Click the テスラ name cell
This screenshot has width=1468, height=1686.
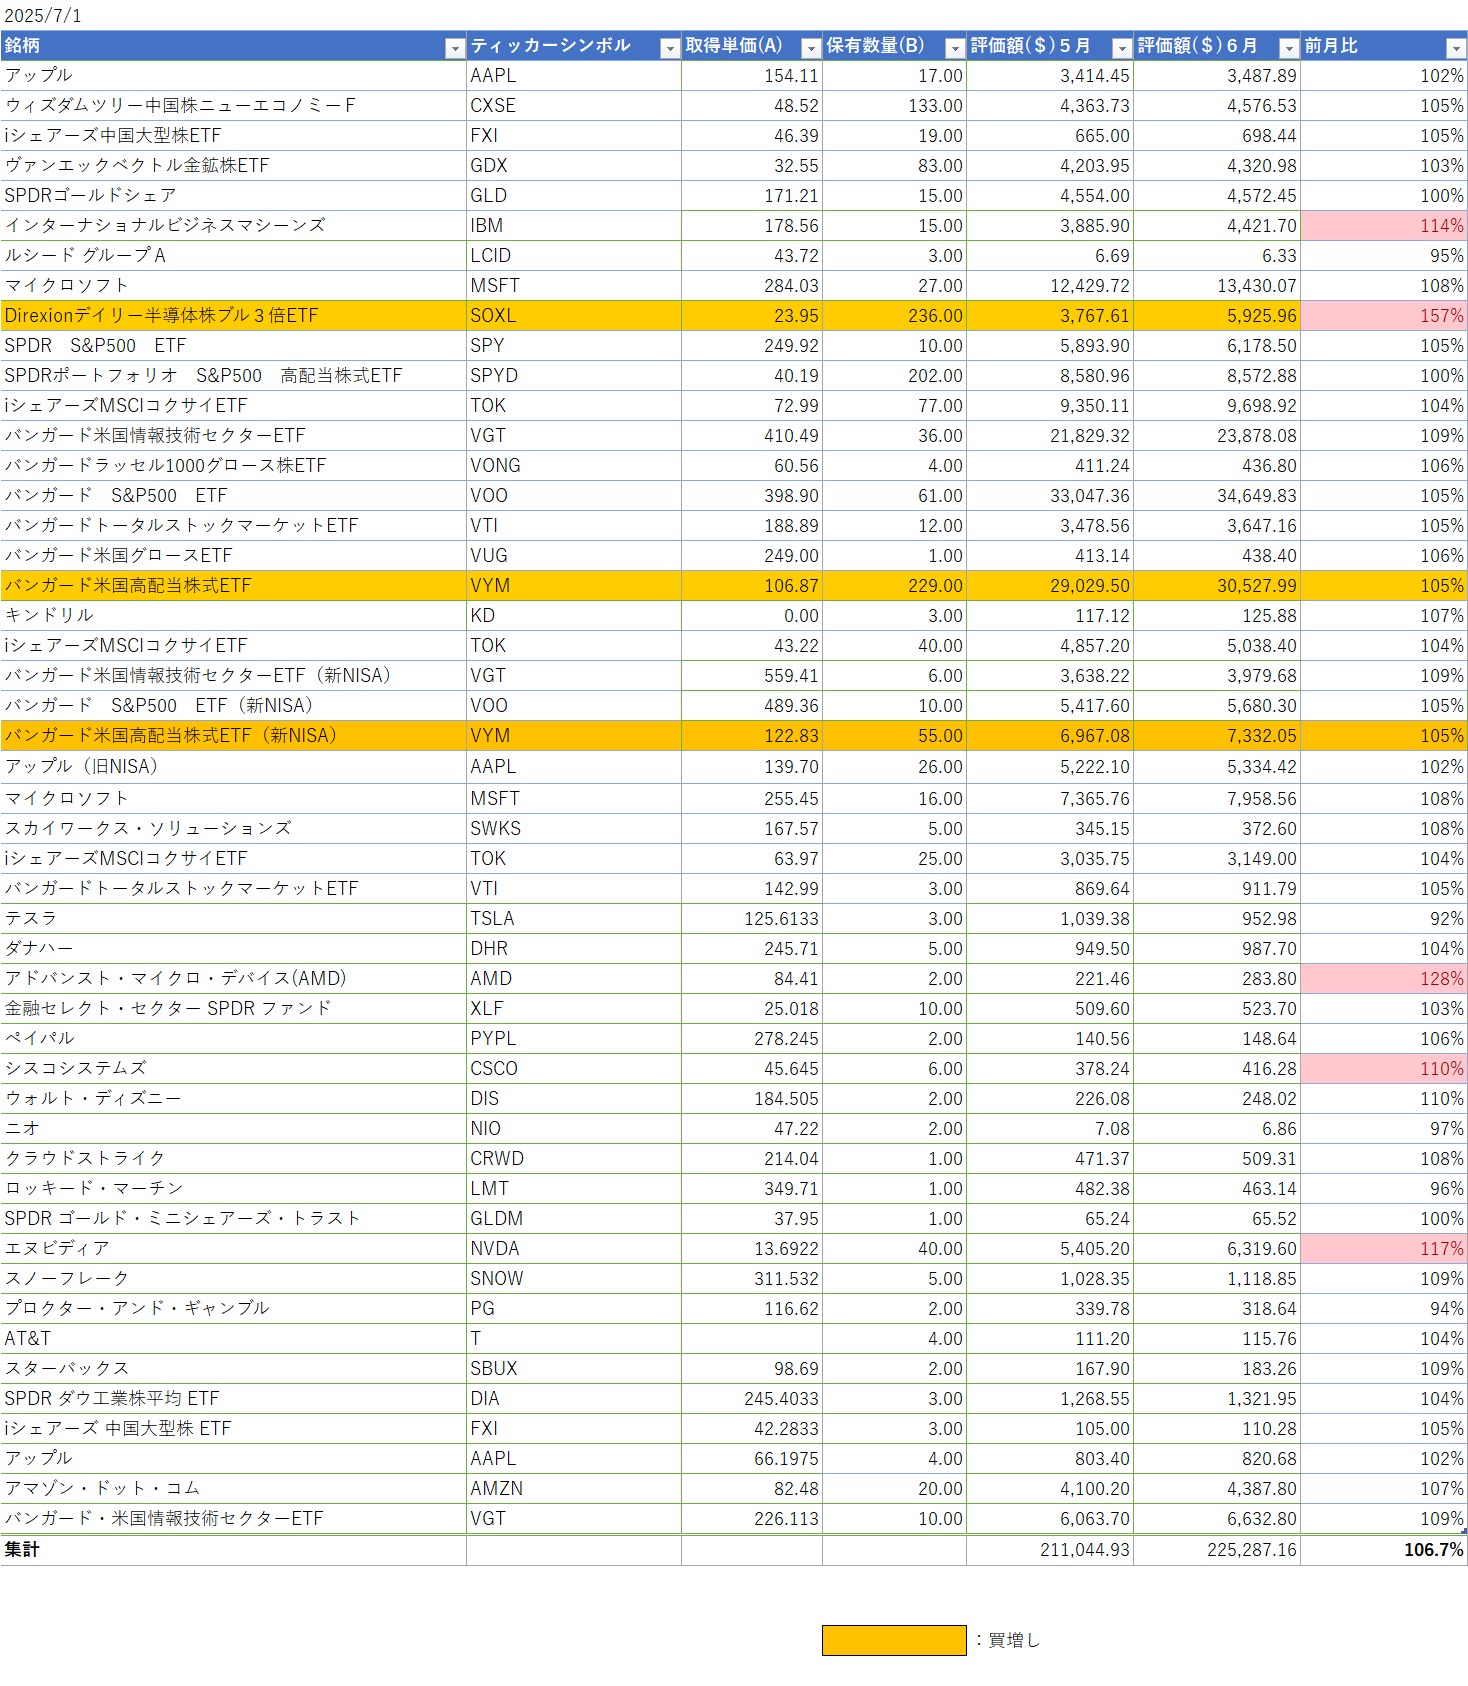click(233, 919)
